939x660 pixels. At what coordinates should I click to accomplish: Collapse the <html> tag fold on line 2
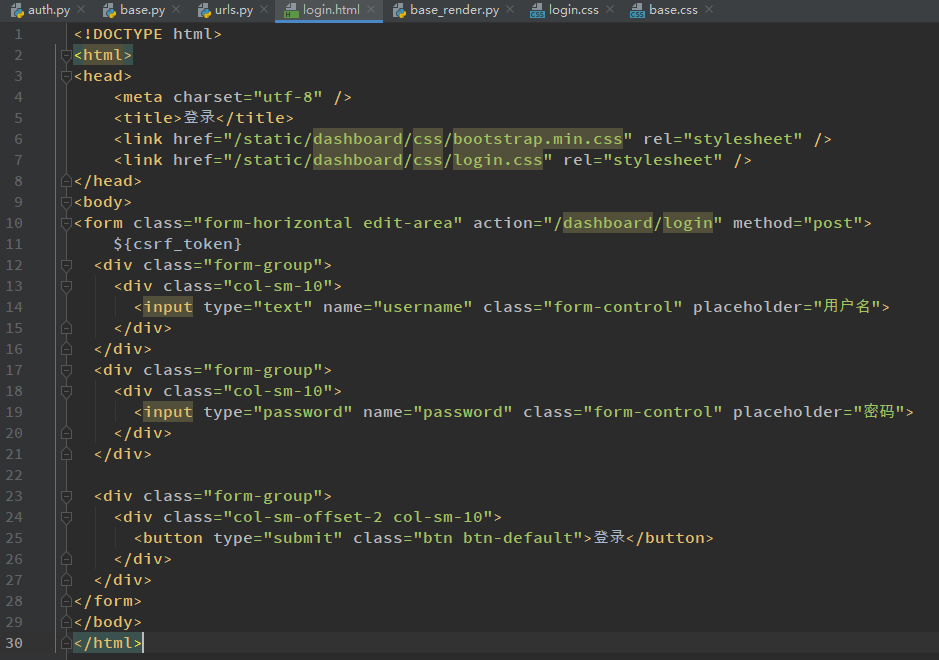(66, 56)
